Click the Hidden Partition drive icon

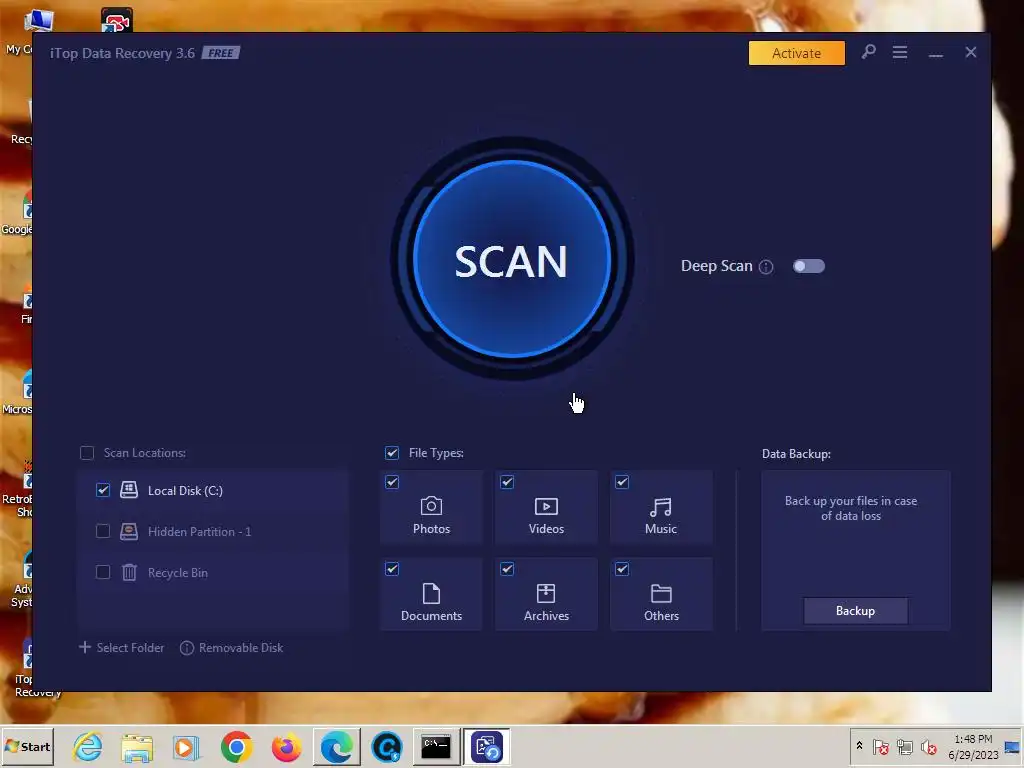tap(129, 531)
